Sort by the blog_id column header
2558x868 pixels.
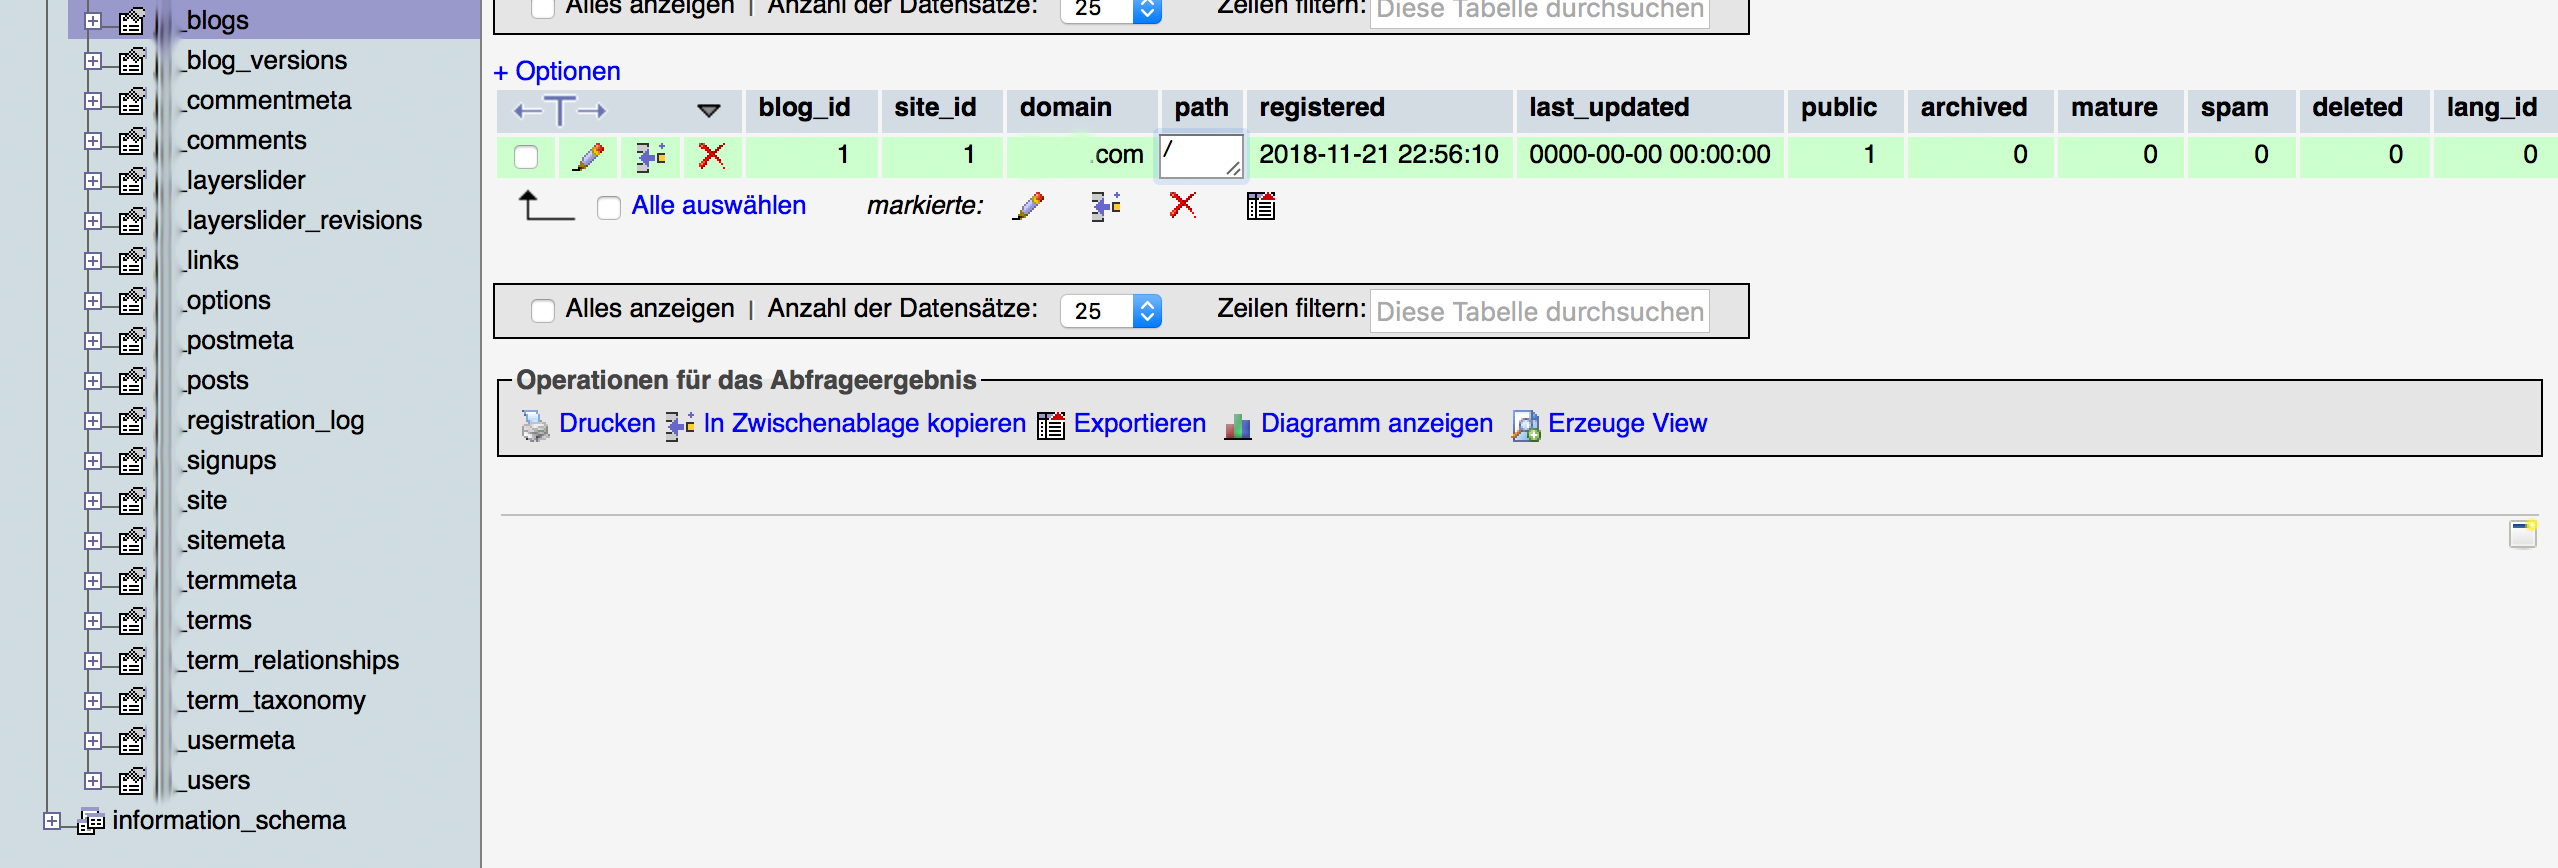804,108
